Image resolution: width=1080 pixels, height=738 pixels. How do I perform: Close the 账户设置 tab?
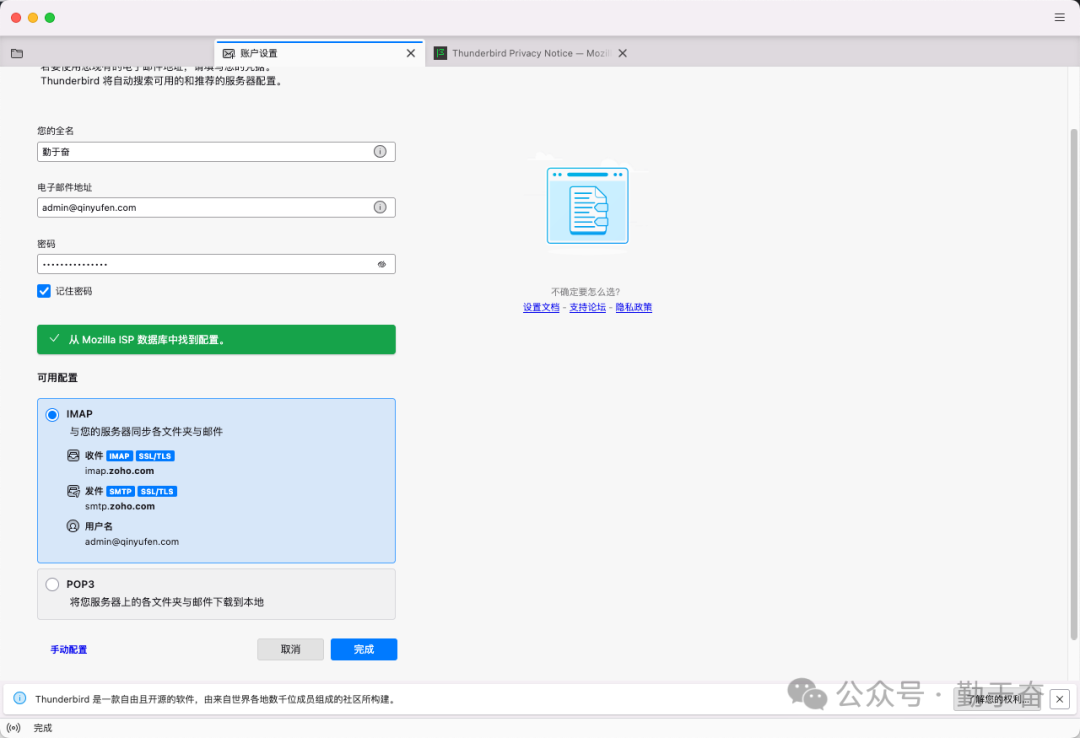pyautogui.click(x=411, y=53)
